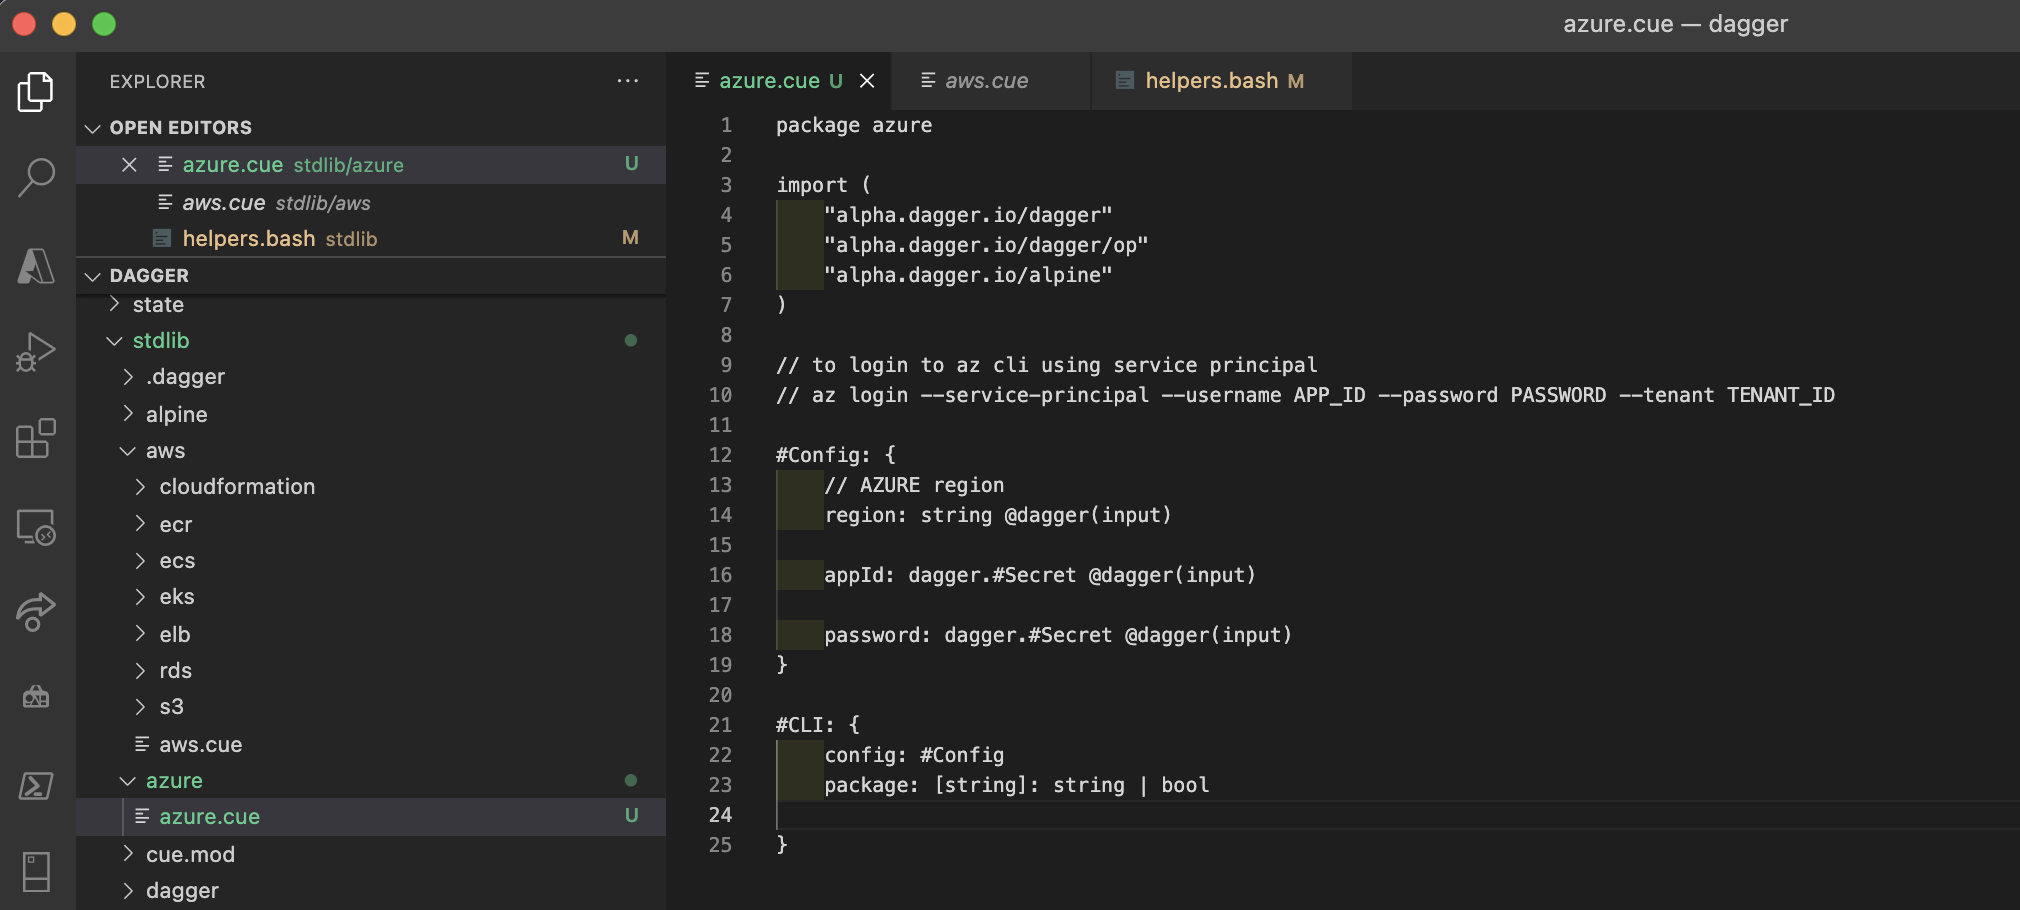
Task: Click the briefcase icon in the activity bar
Action: pyautogui.click(x=37, y=699)
